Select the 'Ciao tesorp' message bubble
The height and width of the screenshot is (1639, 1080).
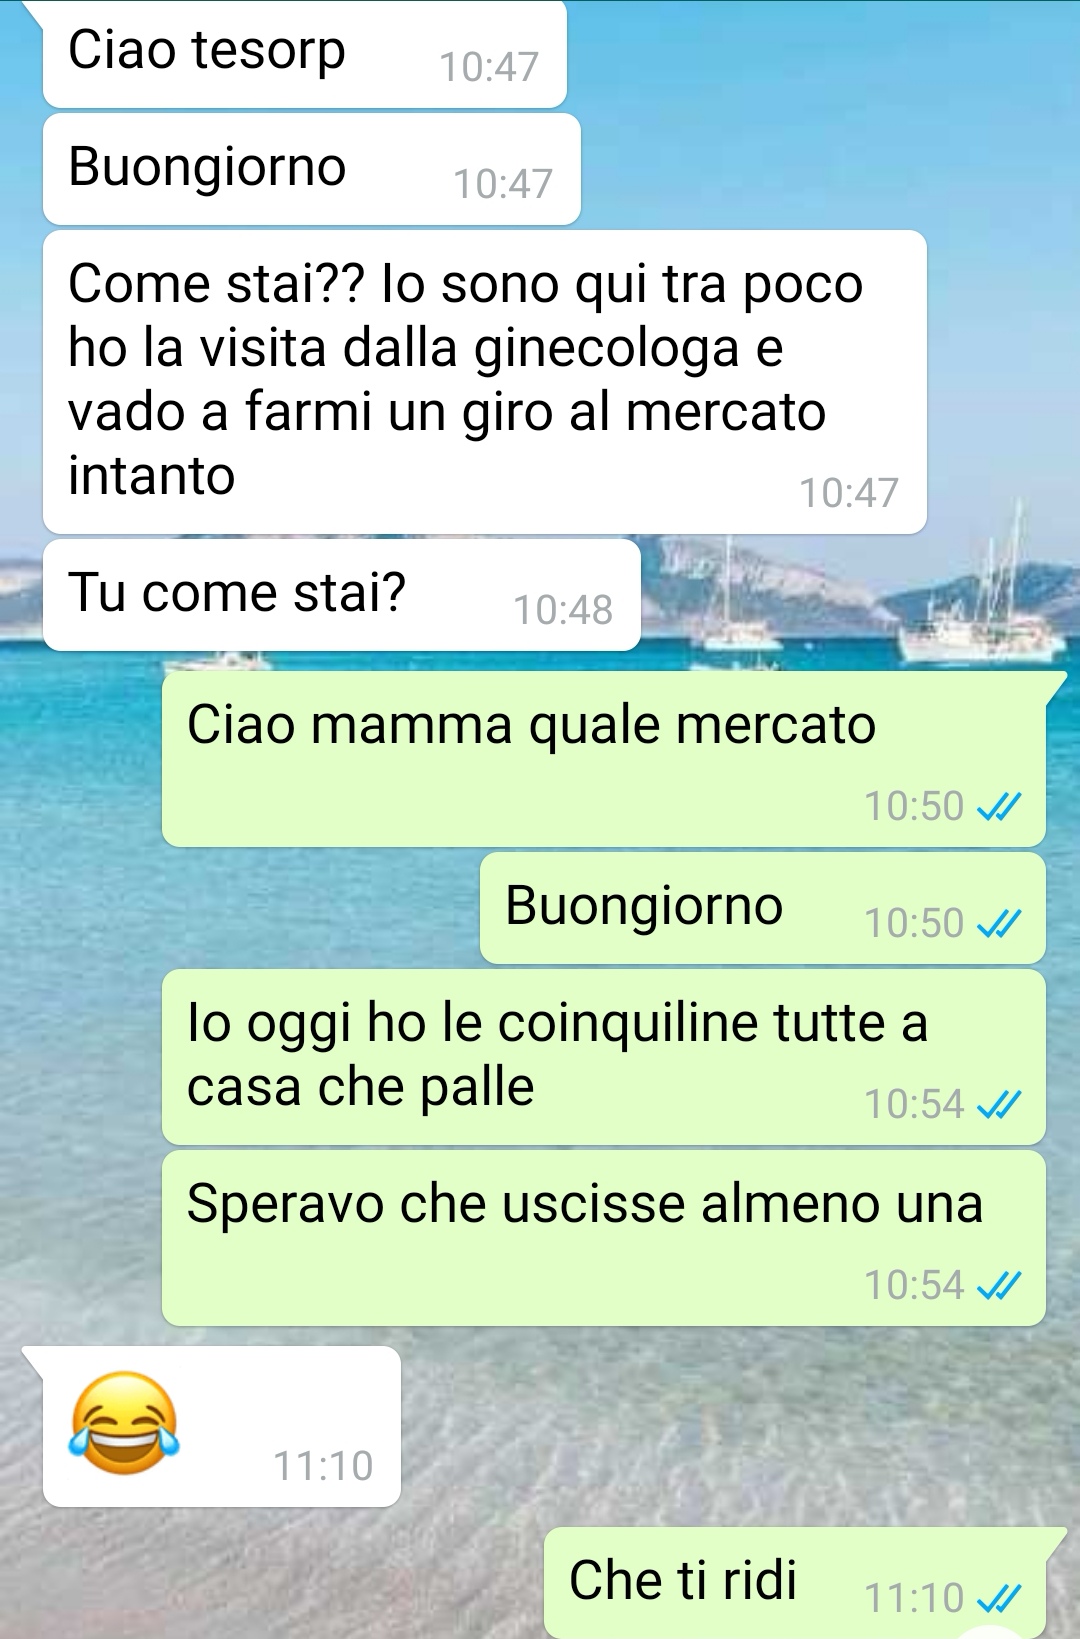[305, 54]
